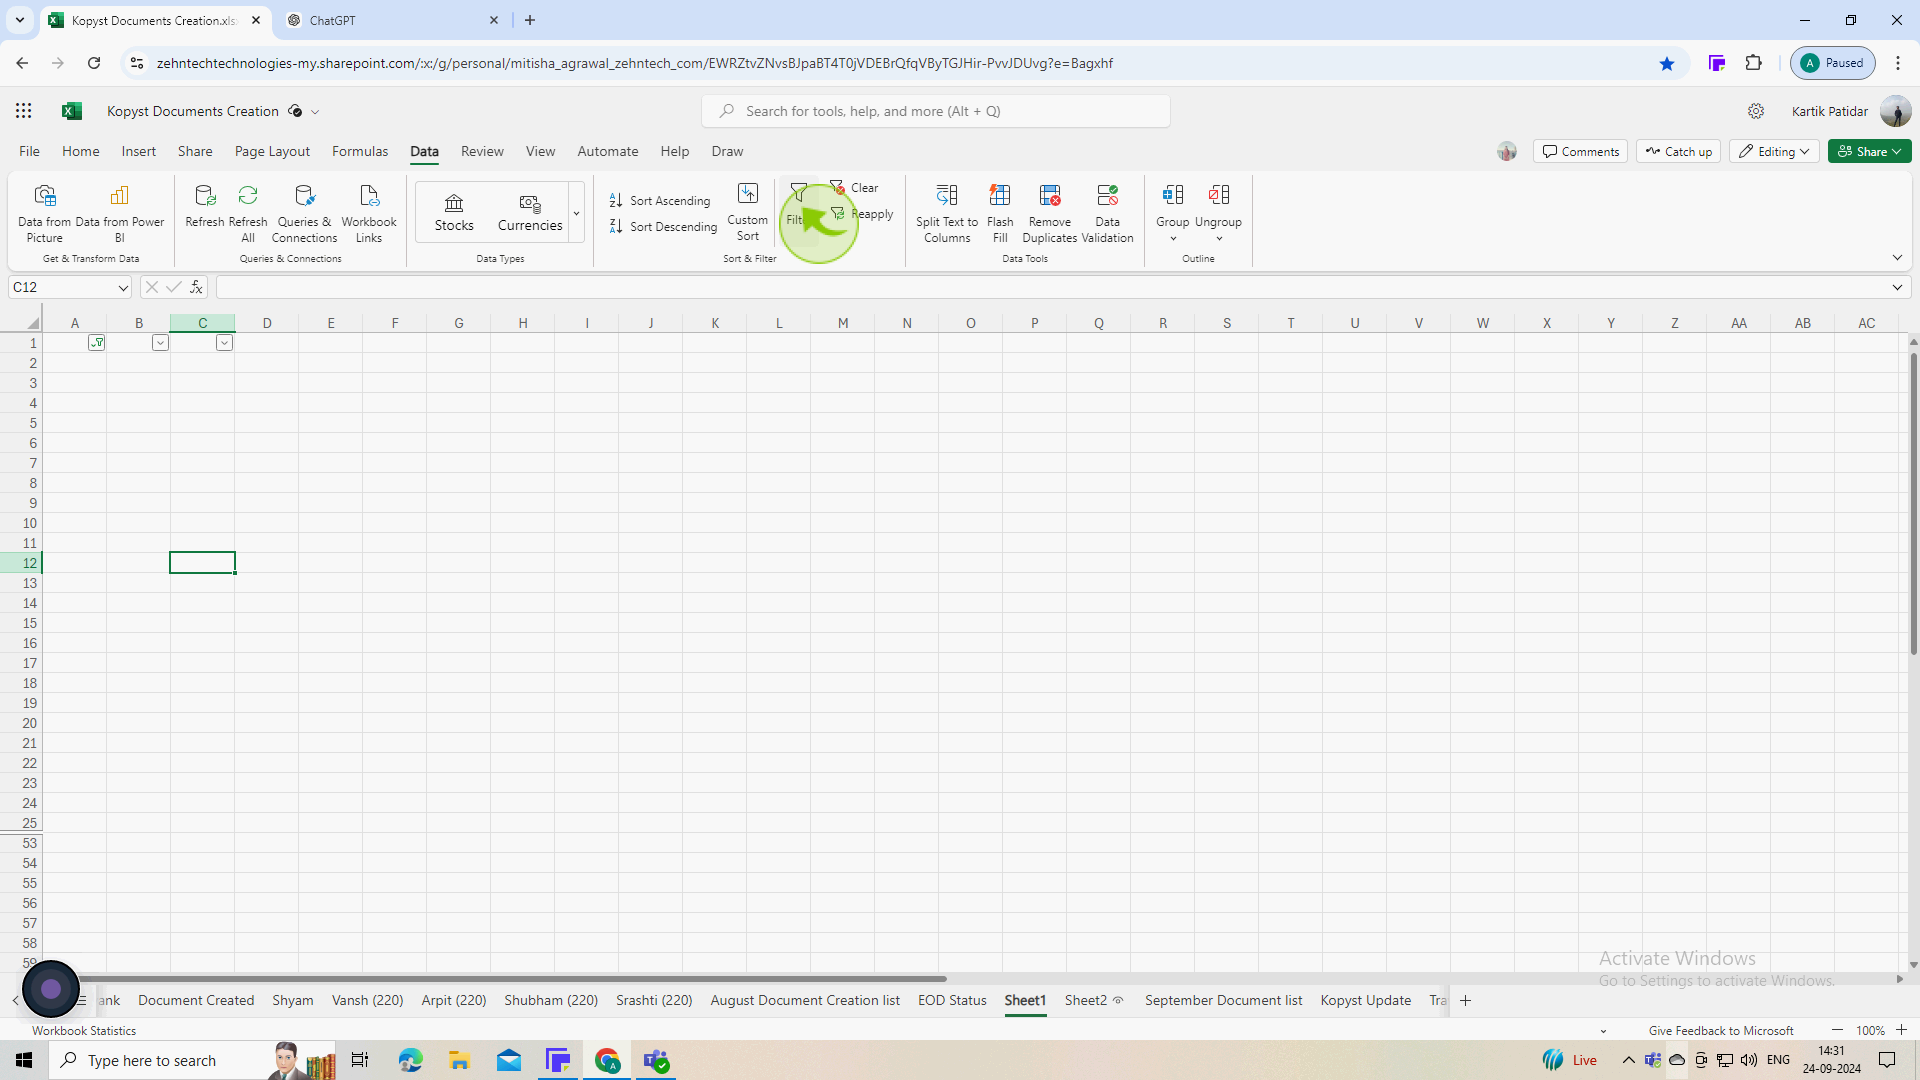Open the all sheets list icon
Viewport: 1920px width, 1080px height.
[x=82, y=1000]
